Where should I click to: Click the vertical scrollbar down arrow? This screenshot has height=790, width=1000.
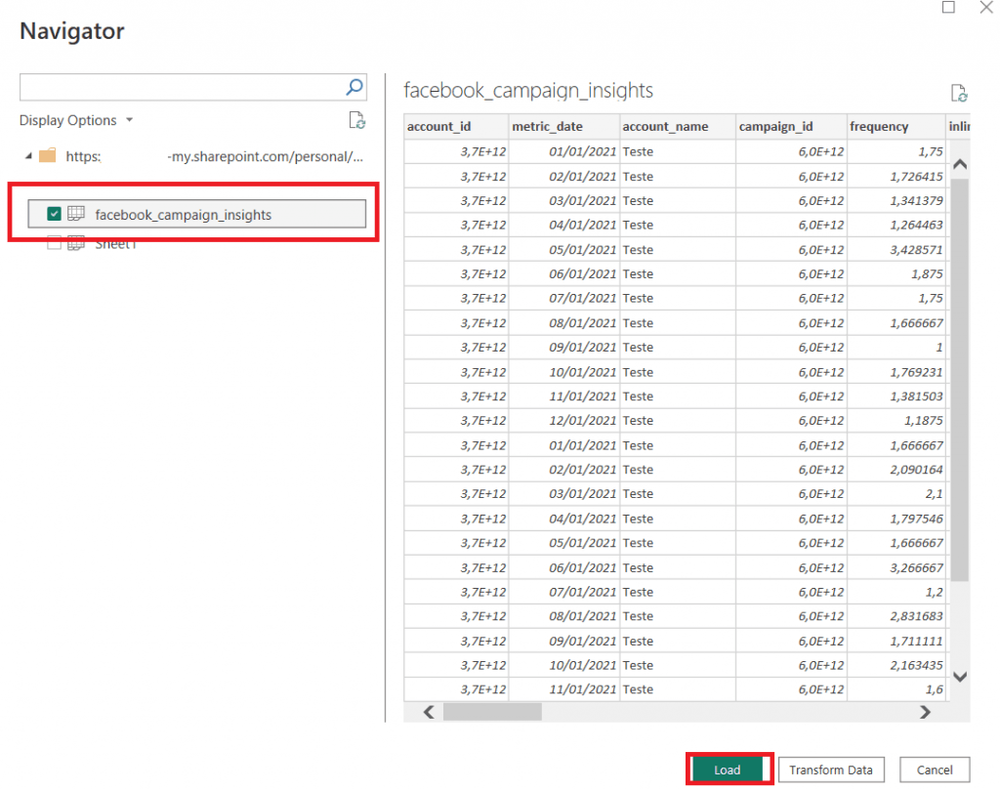[x=959, y=678]
